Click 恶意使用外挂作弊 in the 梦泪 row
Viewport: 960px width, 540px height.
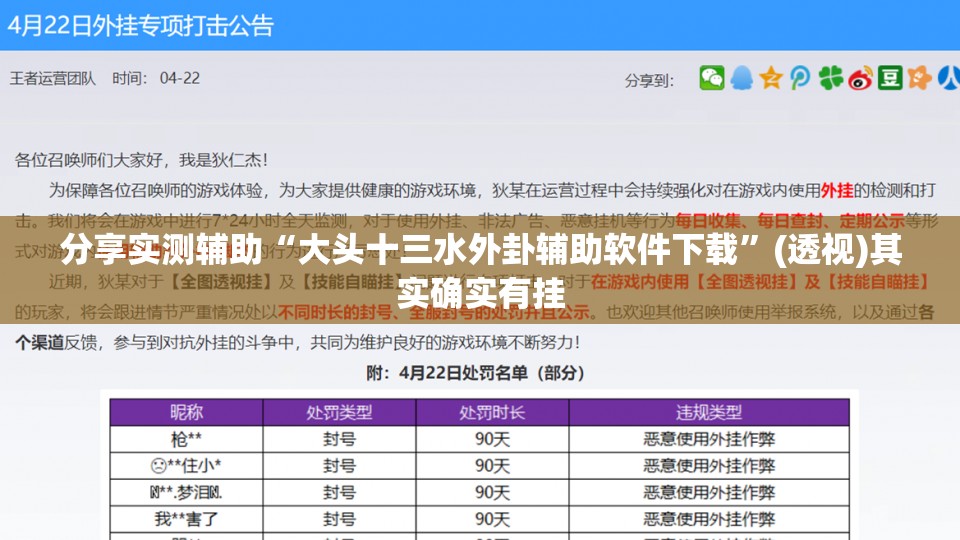[x=709, y=492]
